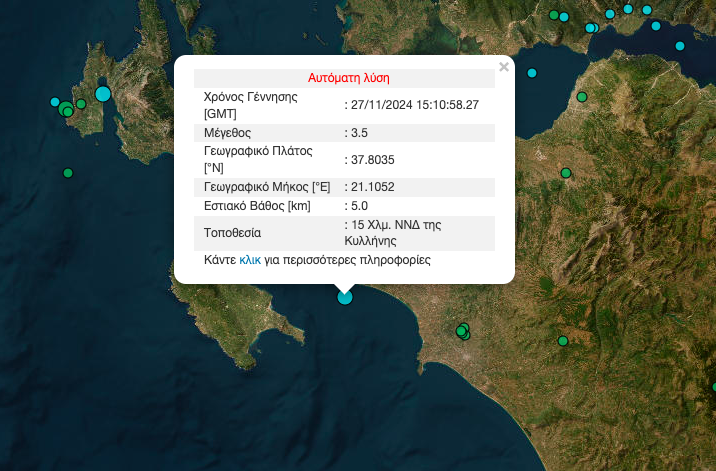Click the latitude value '37.8035'
Image resolution: width=716 pixels, height=471 pixels.
pyautogui.click(x=373, y=160)
